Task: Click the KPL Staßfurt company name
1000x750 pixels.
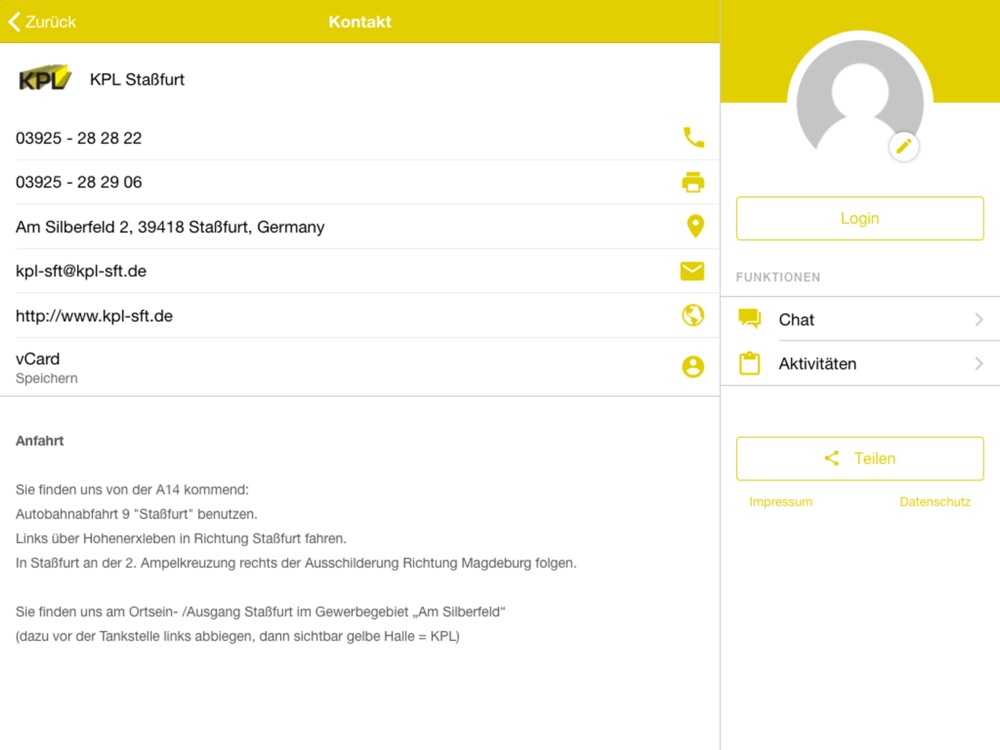Action: [136, 79]
